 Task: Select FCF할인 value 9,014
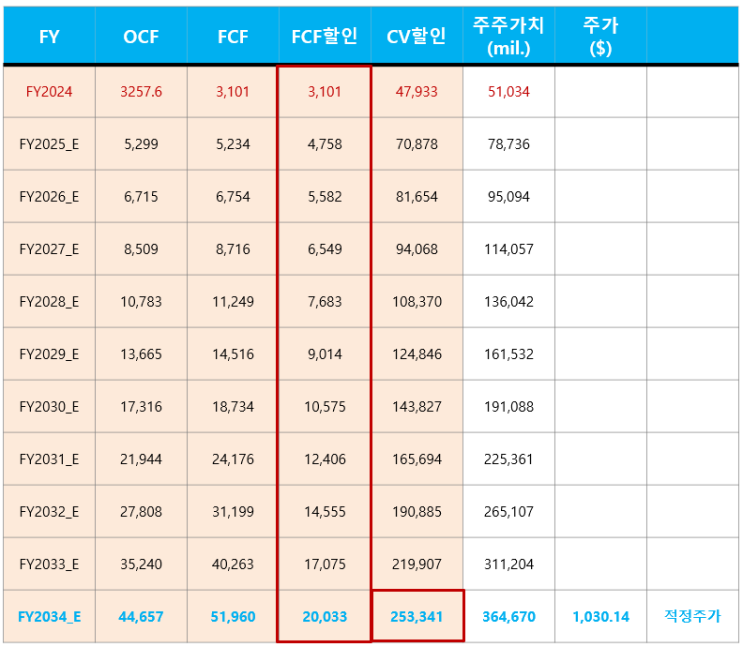click(x=325, y=355)
